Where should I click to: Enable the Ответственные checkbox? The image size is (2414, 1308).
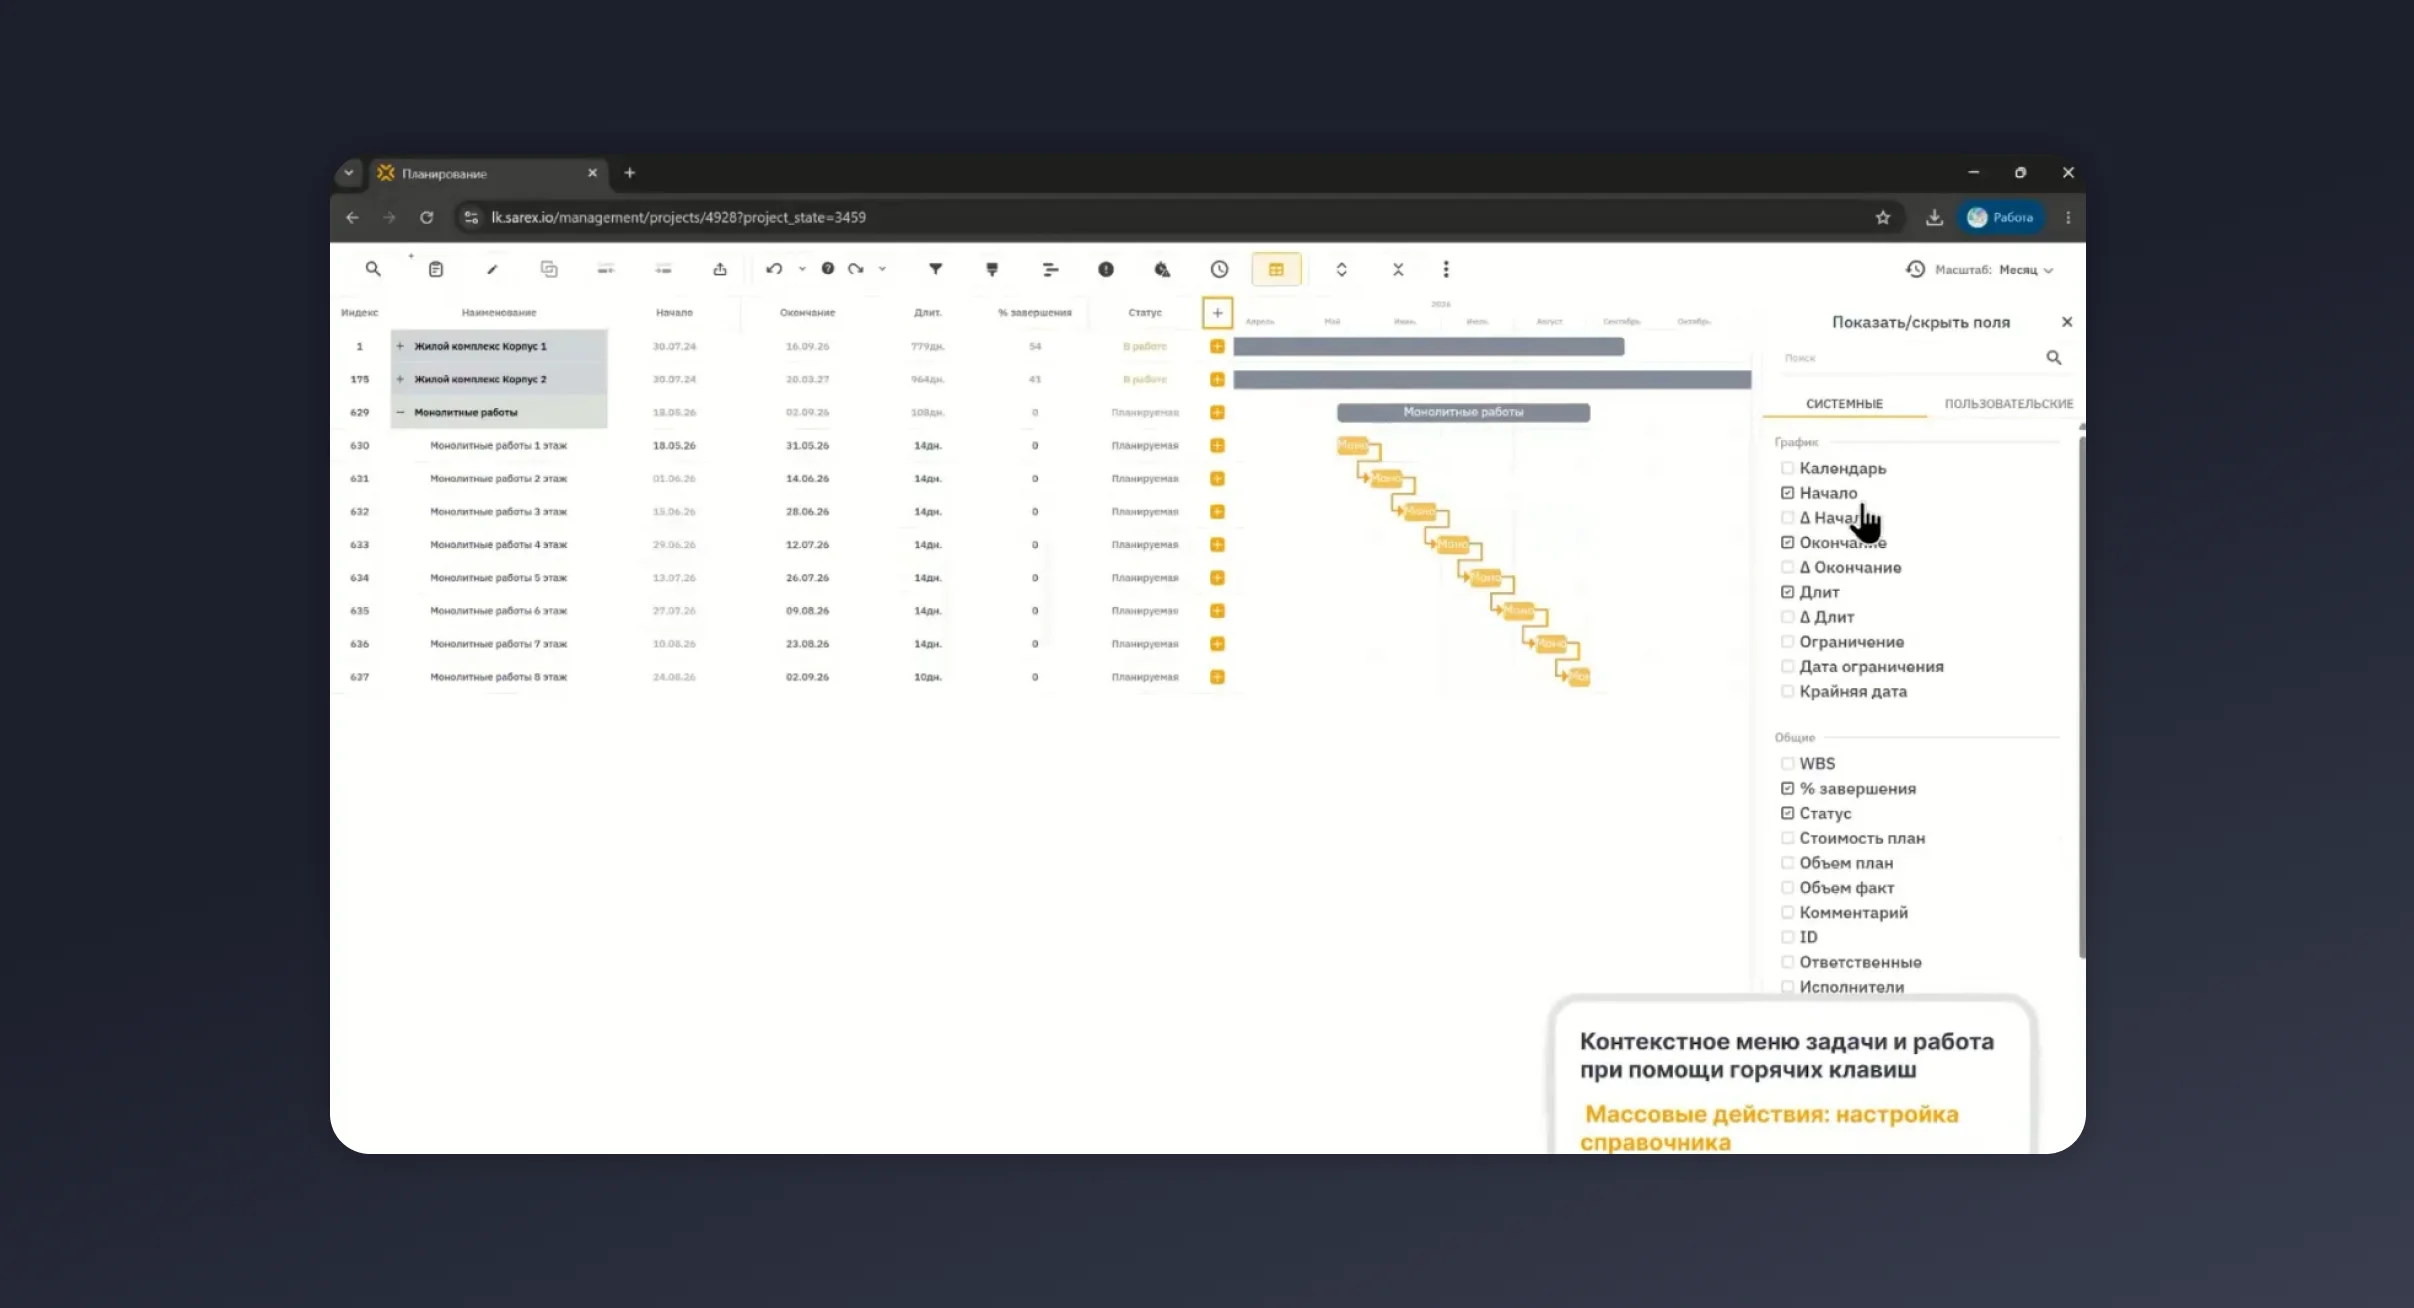point(1787,962)
